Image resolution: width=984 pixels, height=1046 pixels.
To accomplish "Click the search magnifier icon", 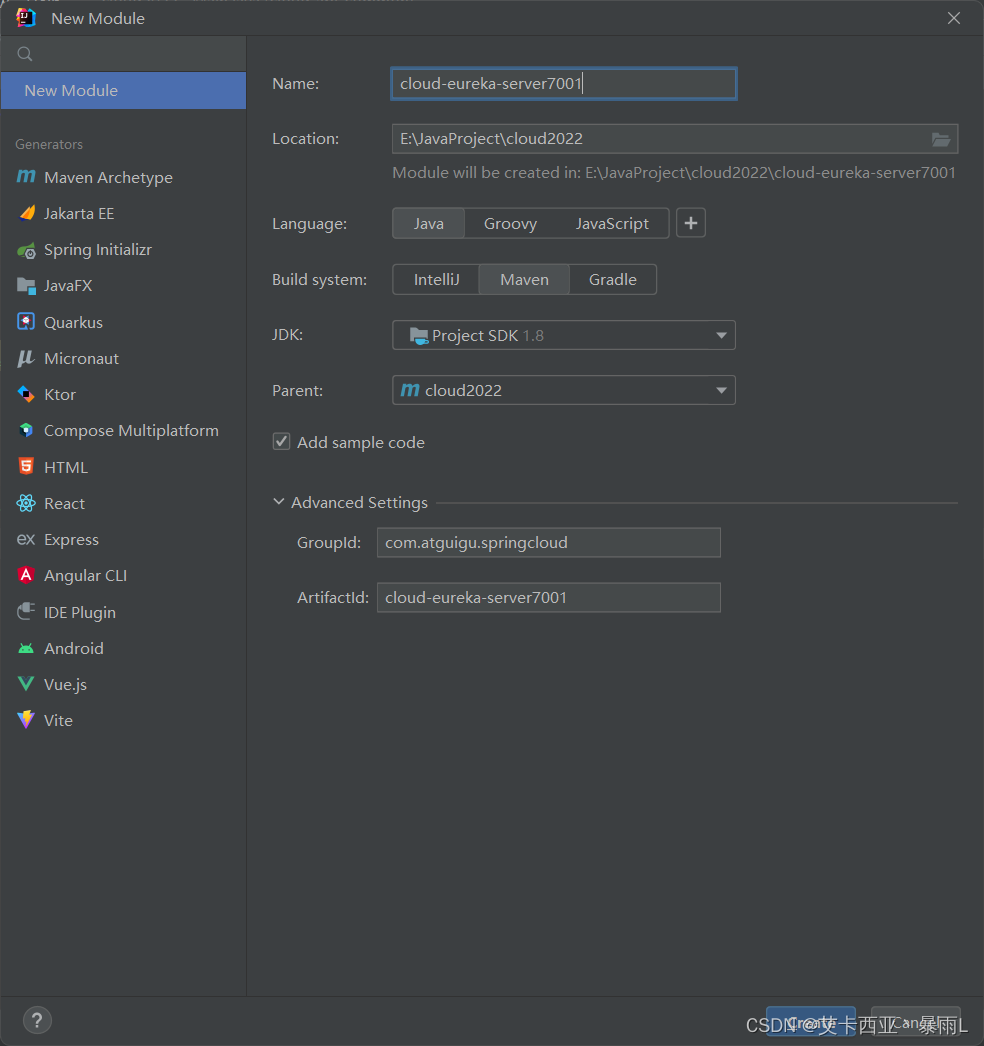I will pyautogui.click(x=25, y=54).
